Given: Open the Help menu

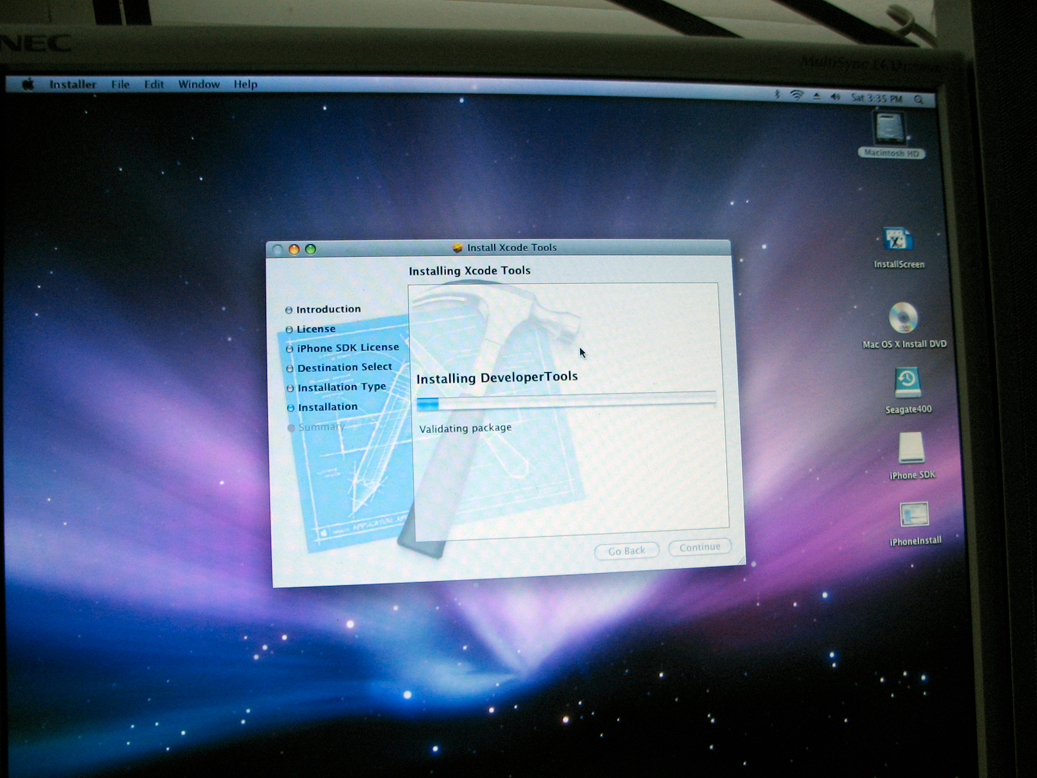Looking at the screenshot, I should point(245,84).
